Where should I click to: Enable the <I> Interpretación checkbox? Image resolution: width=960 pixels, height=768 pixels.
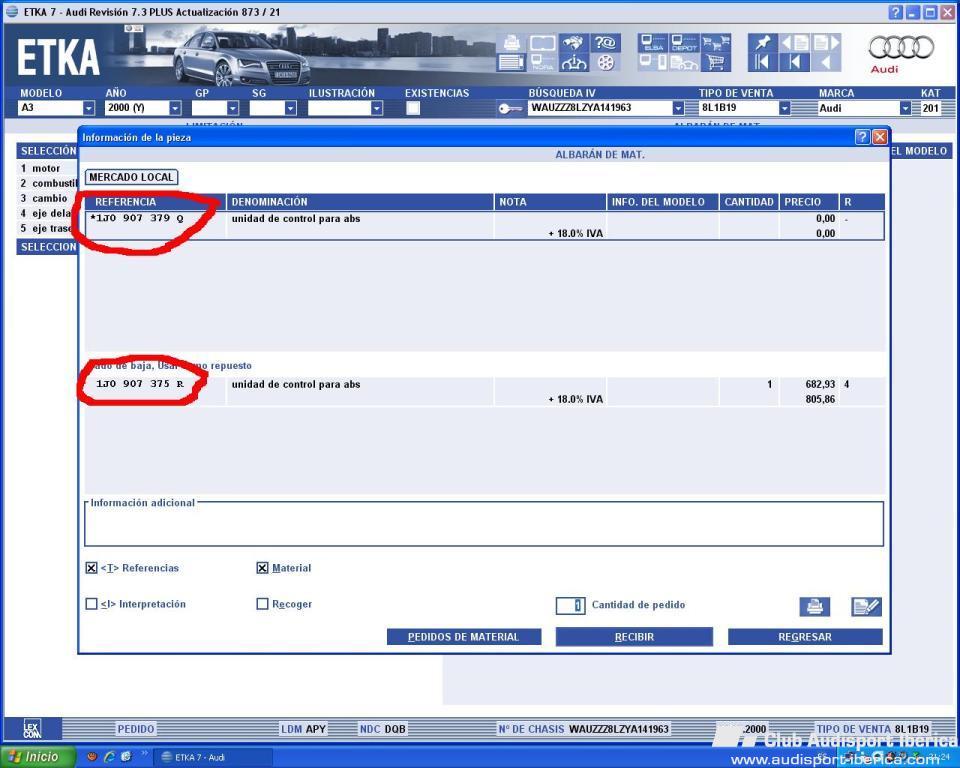pyautogui.click(x=91, y=604)
